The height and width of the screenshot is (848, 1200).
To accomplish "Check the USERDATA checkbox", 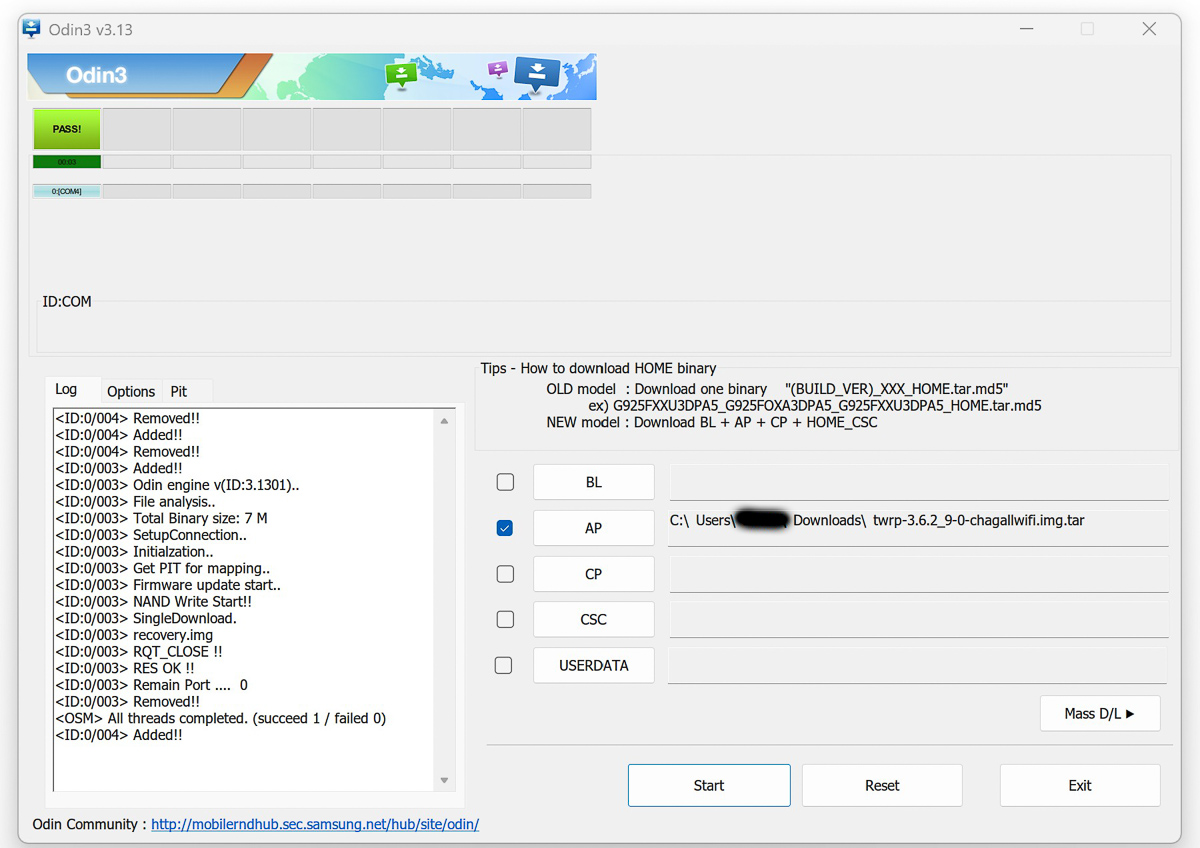I will coord(504,665).
